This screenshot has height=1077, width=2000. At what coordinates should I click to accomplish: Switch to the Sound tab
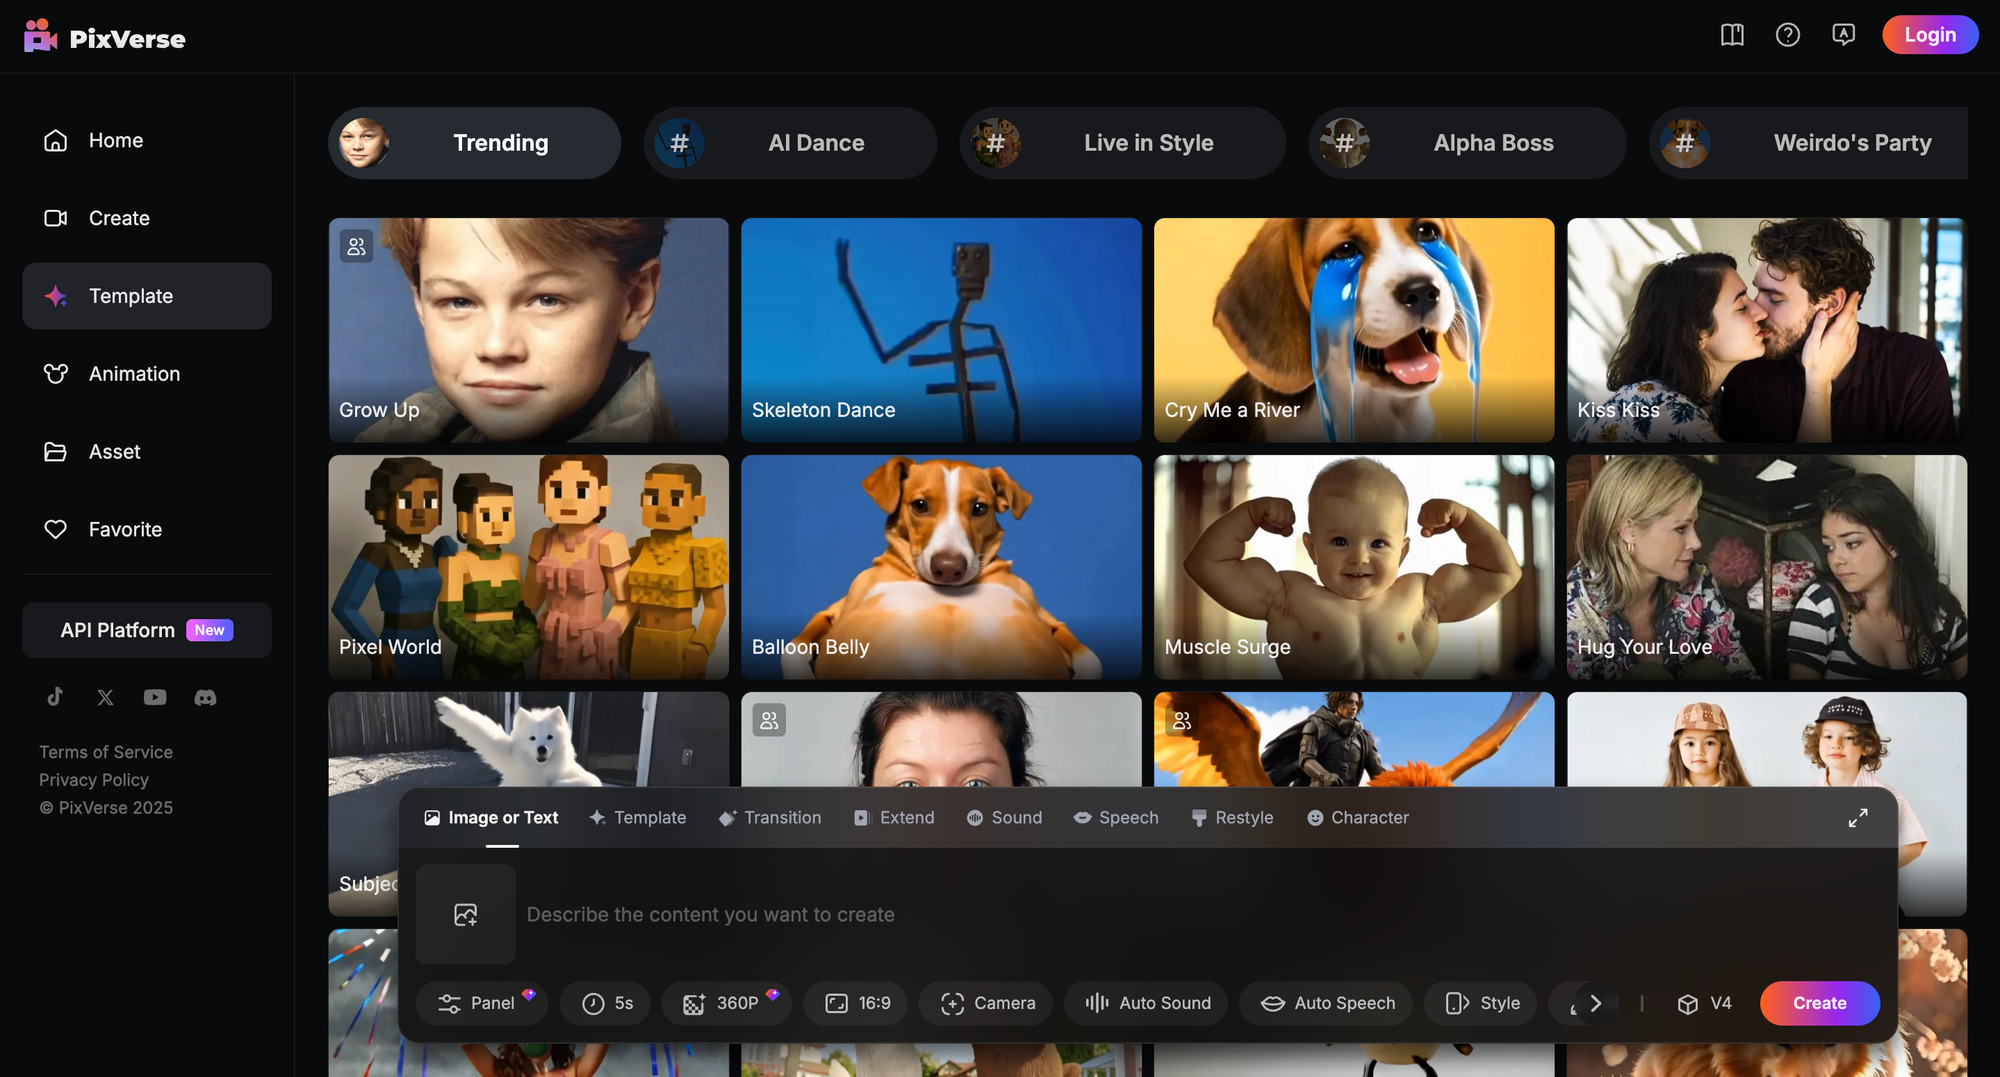point(1004,818)
